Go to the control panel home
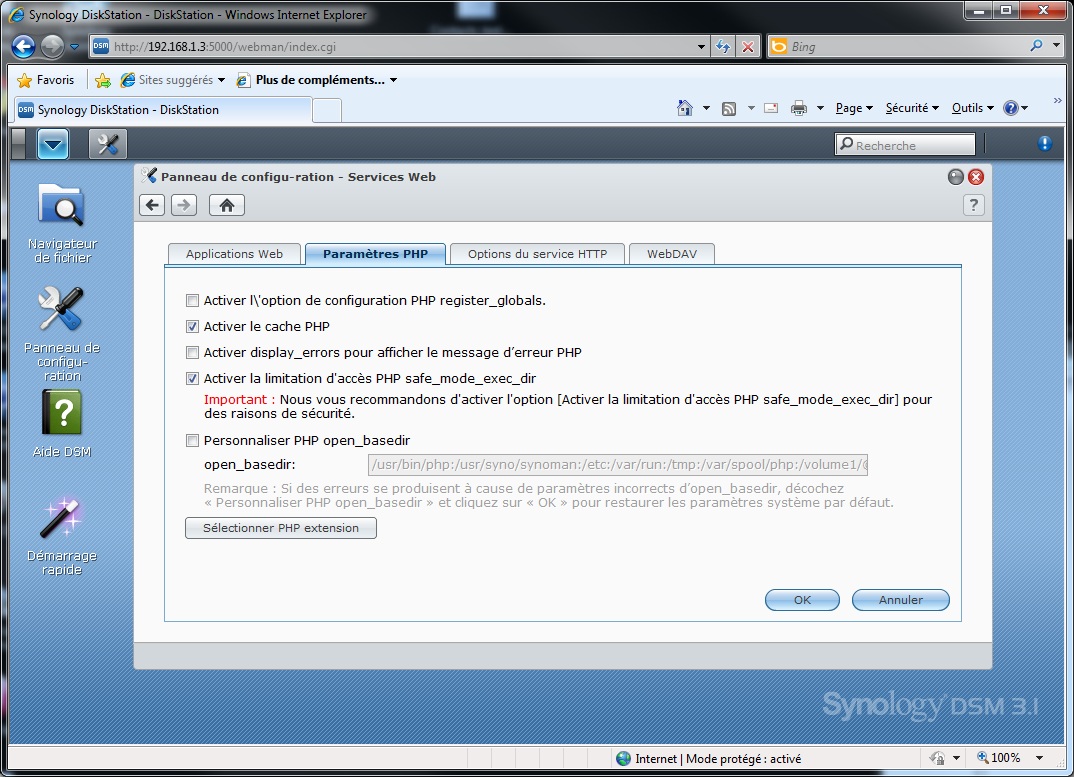Screen dimensions: 1074x777 (227, 205)
